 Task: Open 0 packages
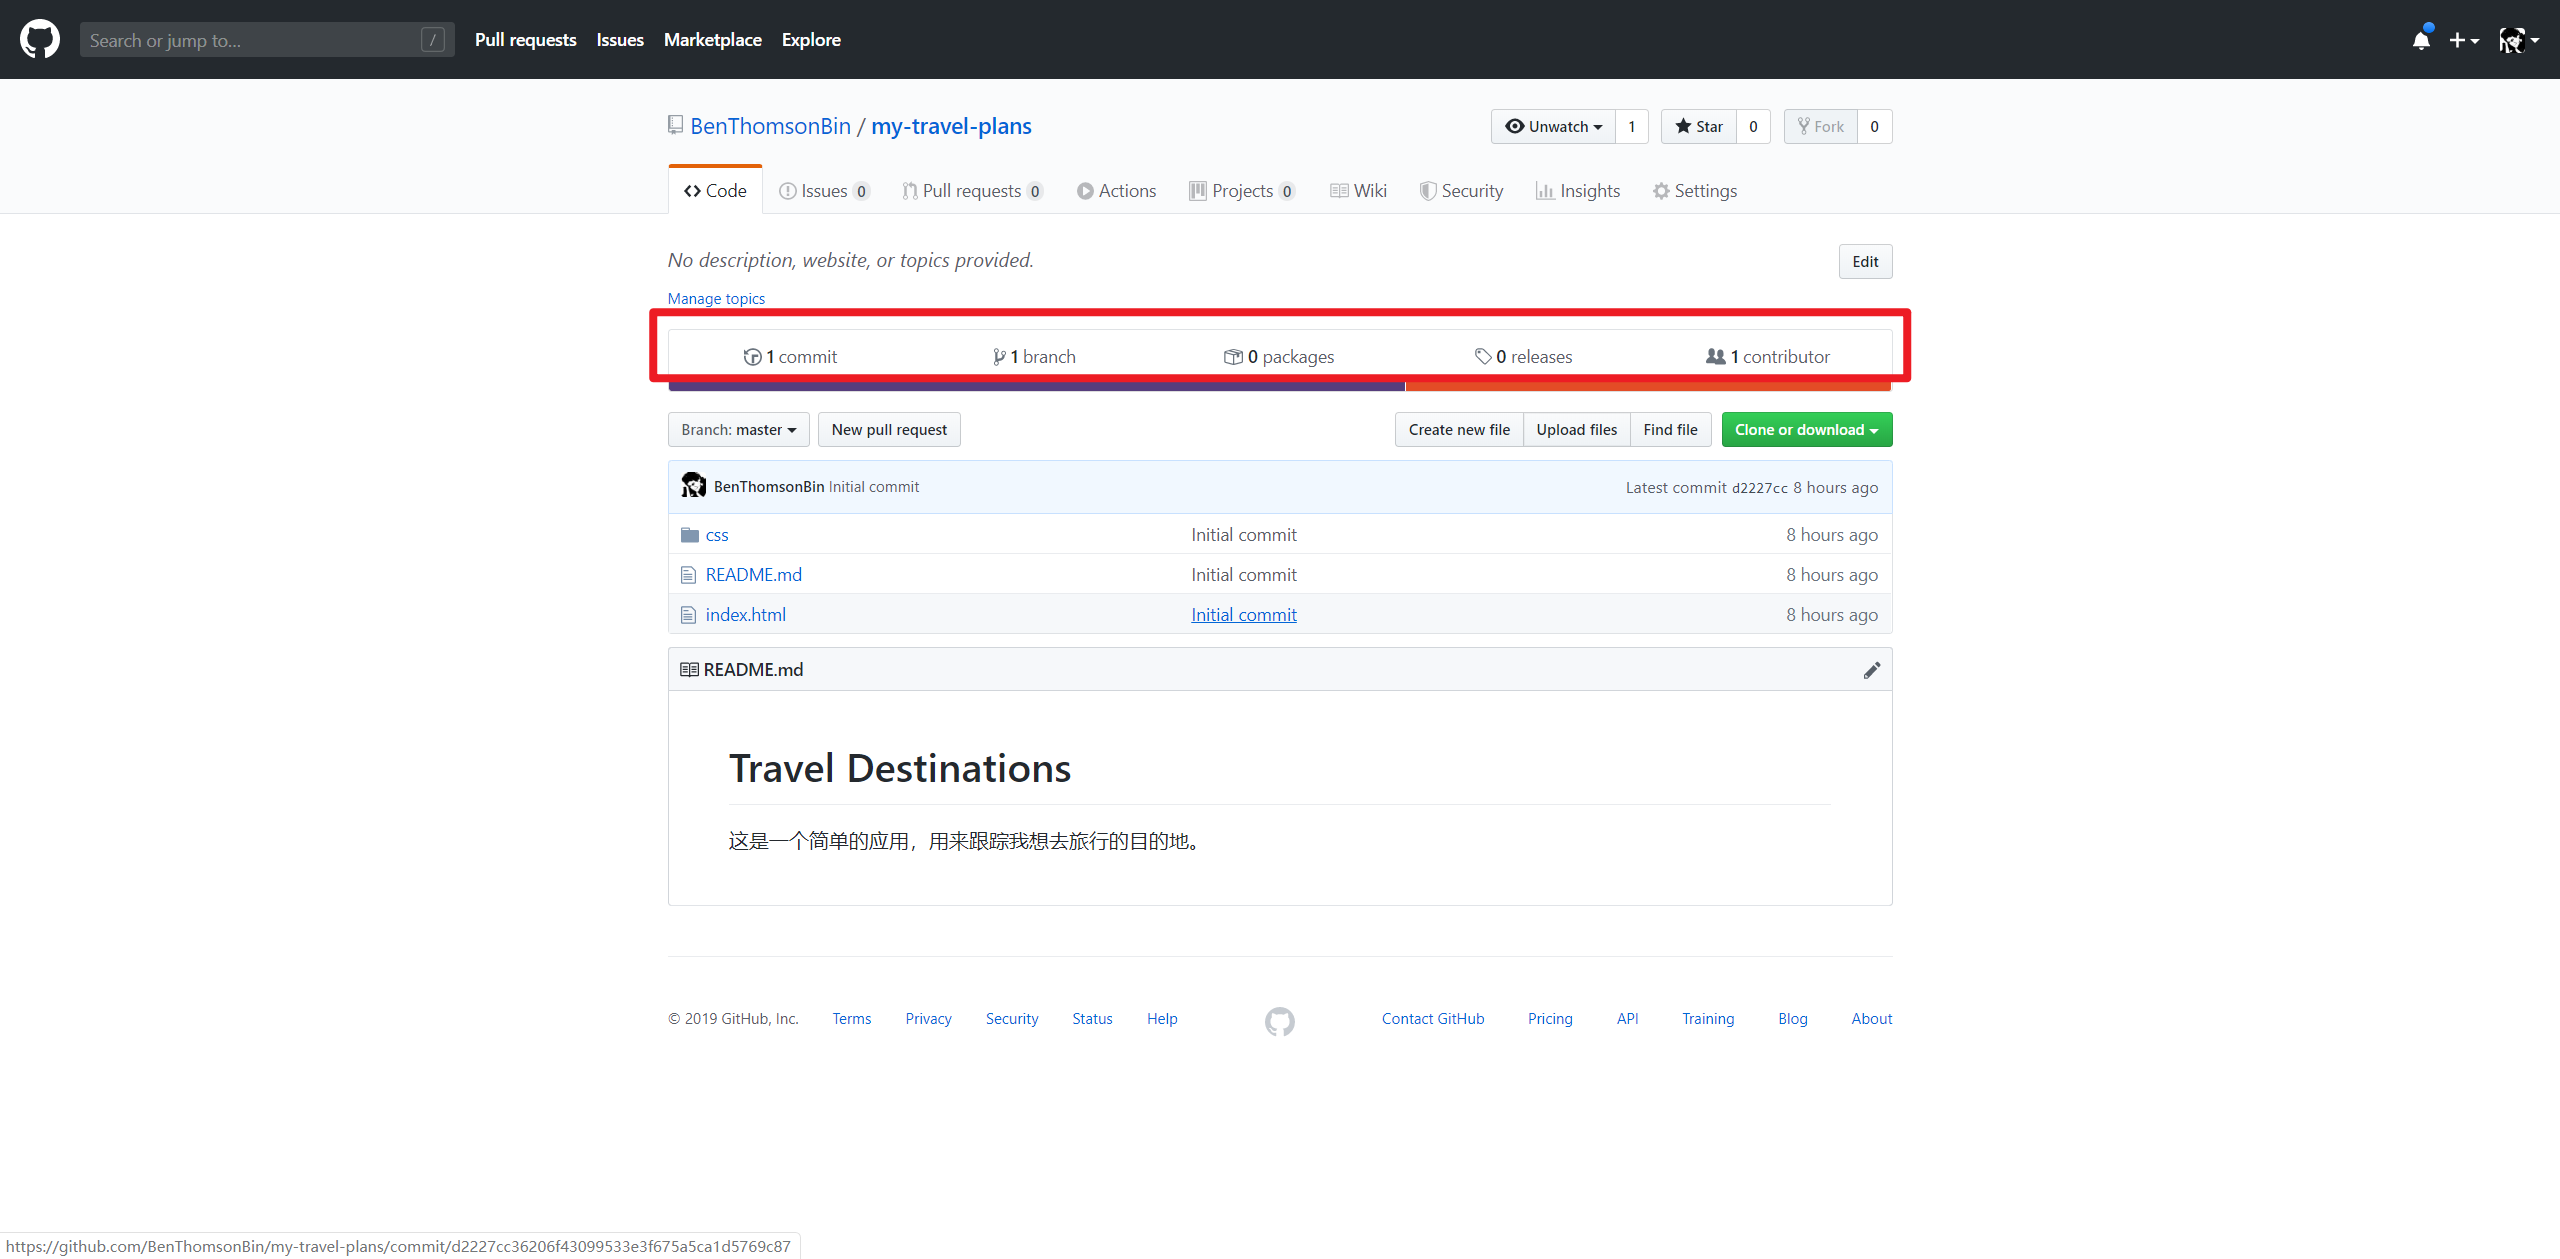(x=1279, y=356)
